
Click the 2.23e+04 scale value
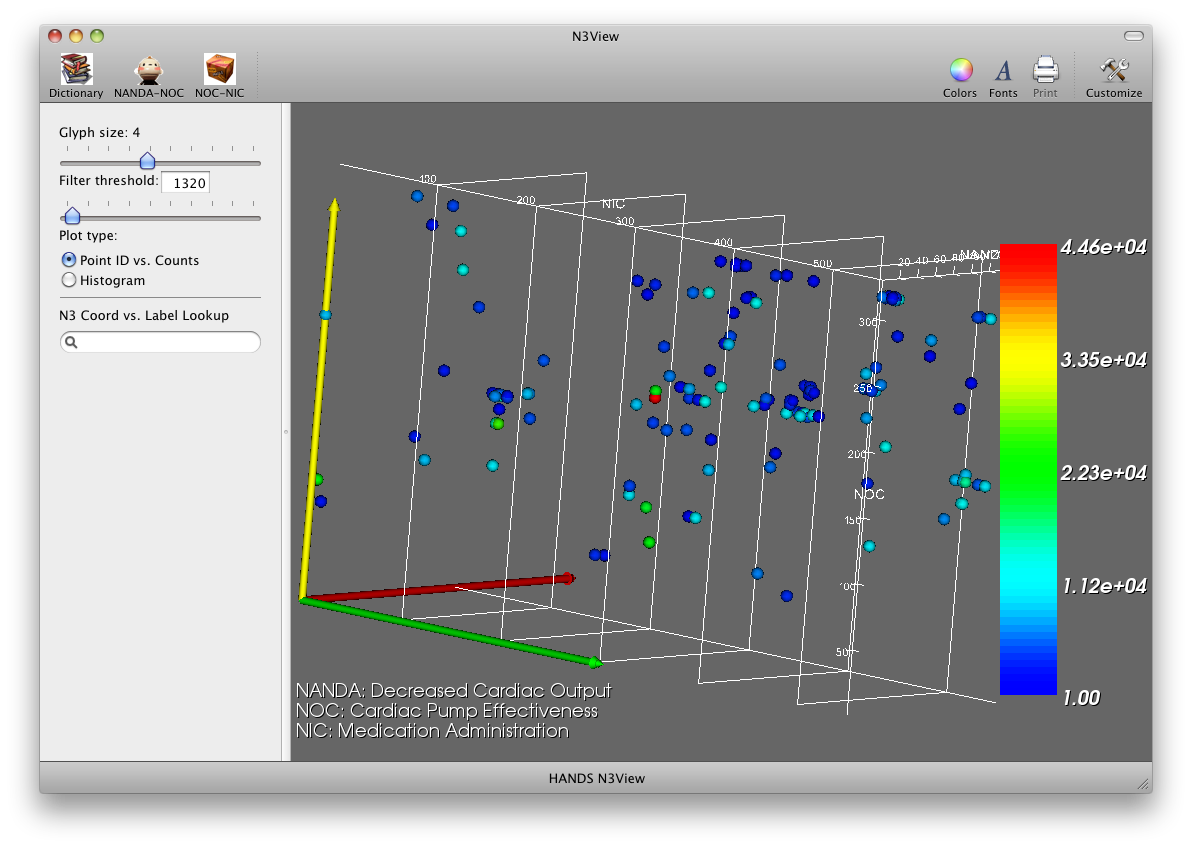1103,473
